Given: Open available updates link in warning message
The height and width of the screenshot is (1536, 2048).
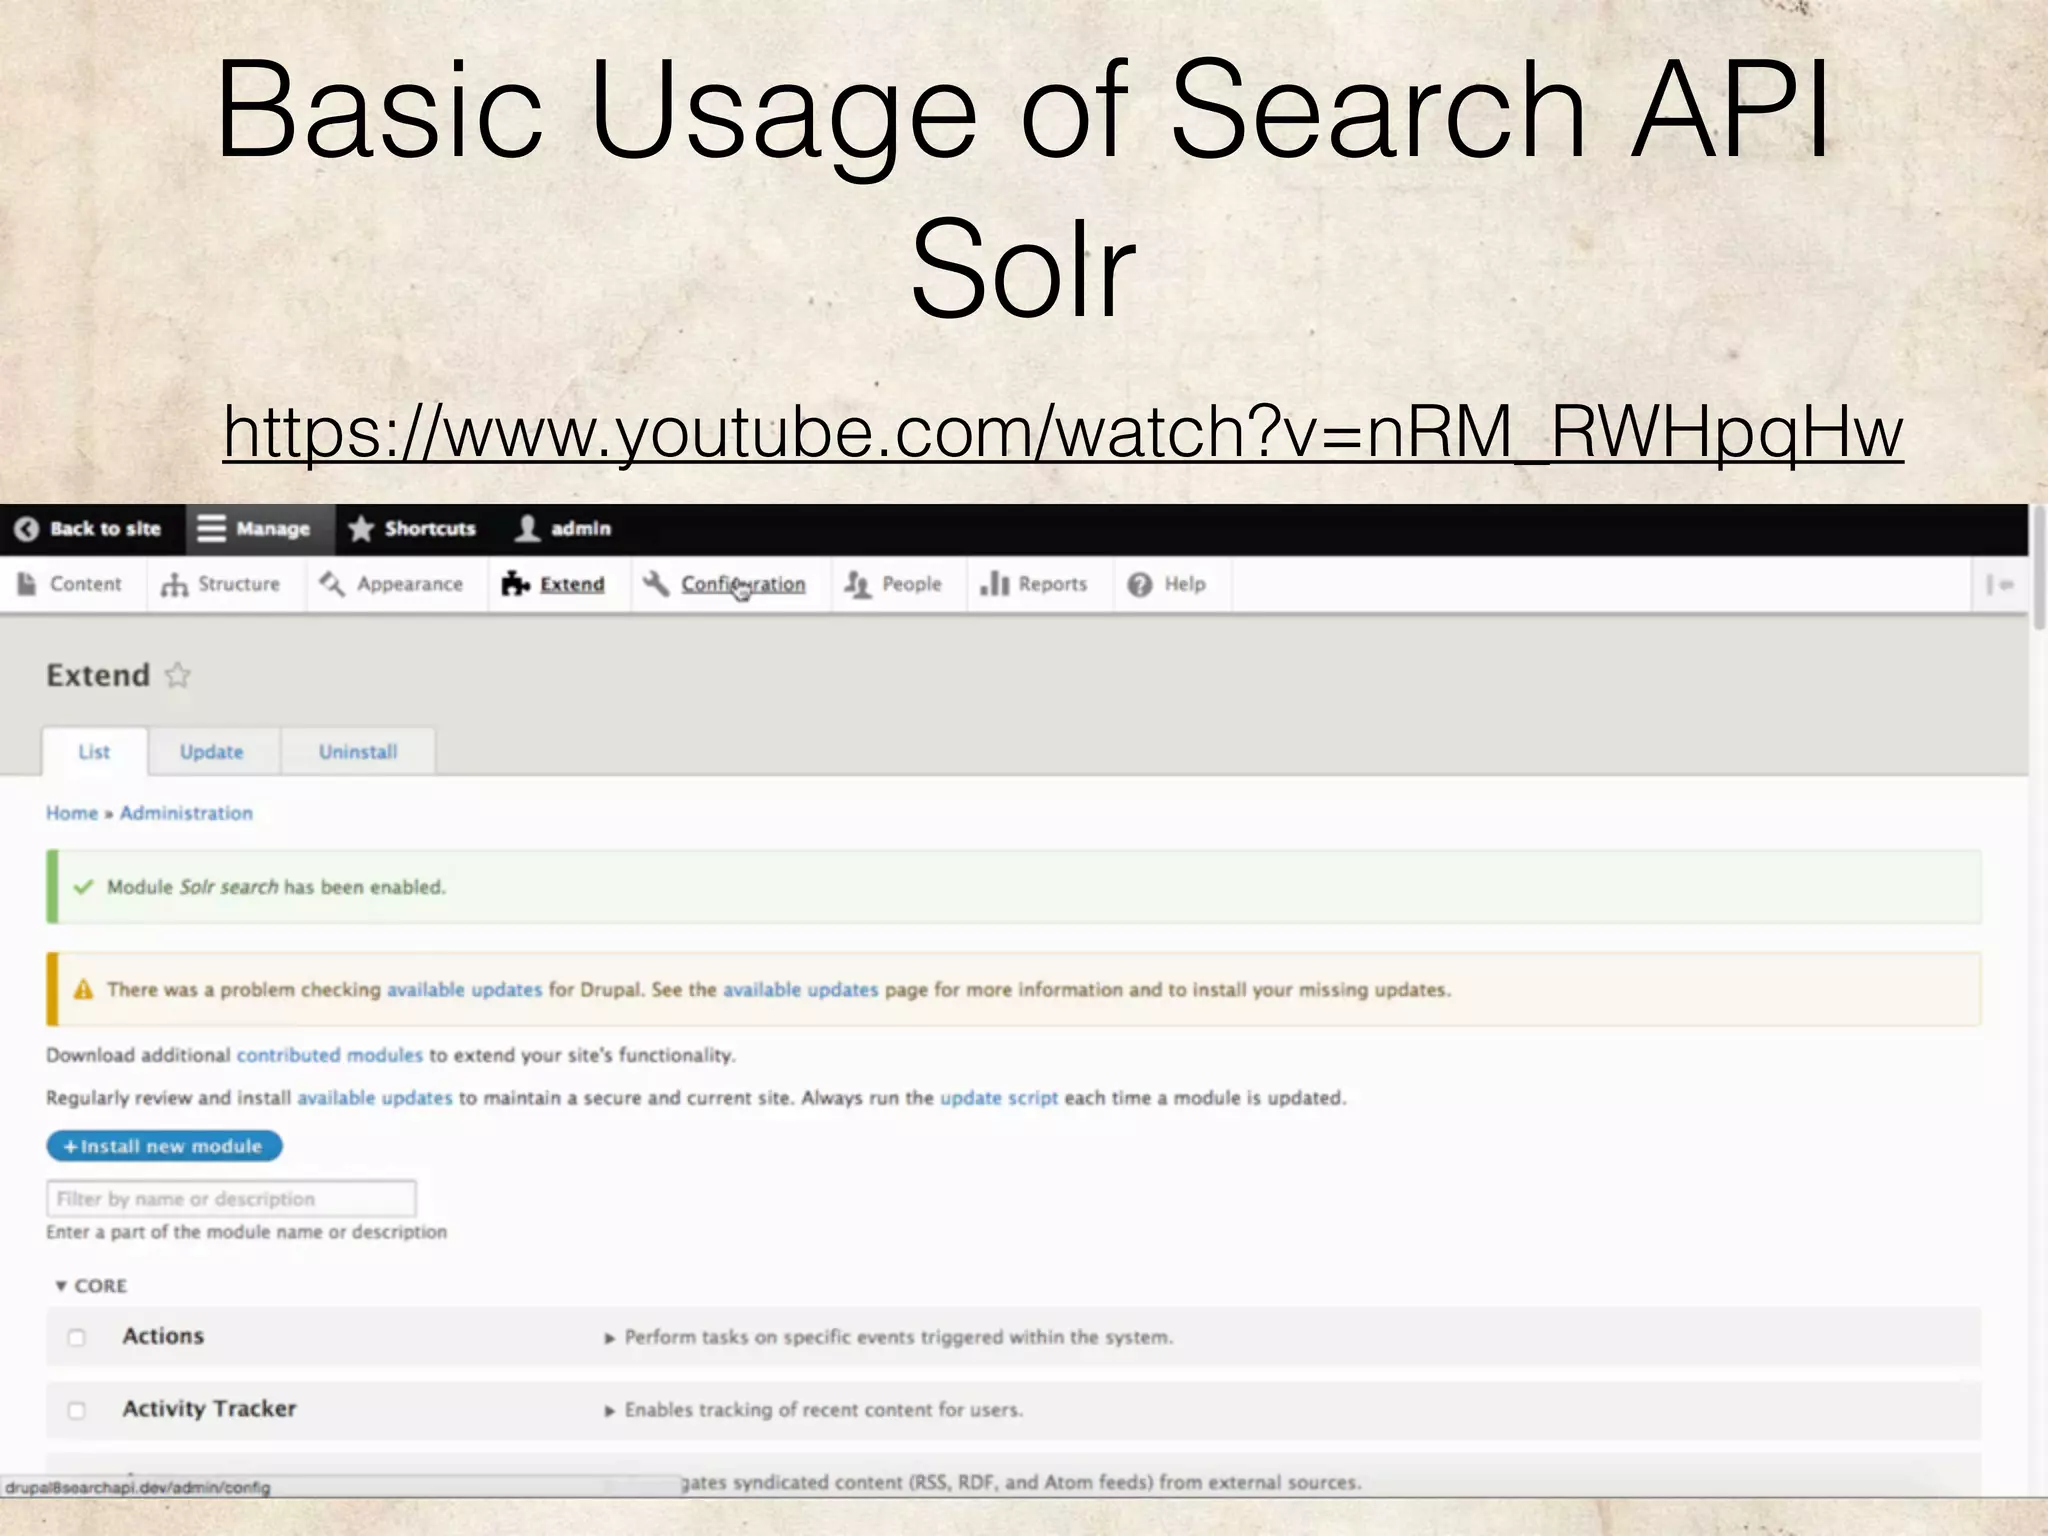Looking at the screenshot, I should (464, 990).
